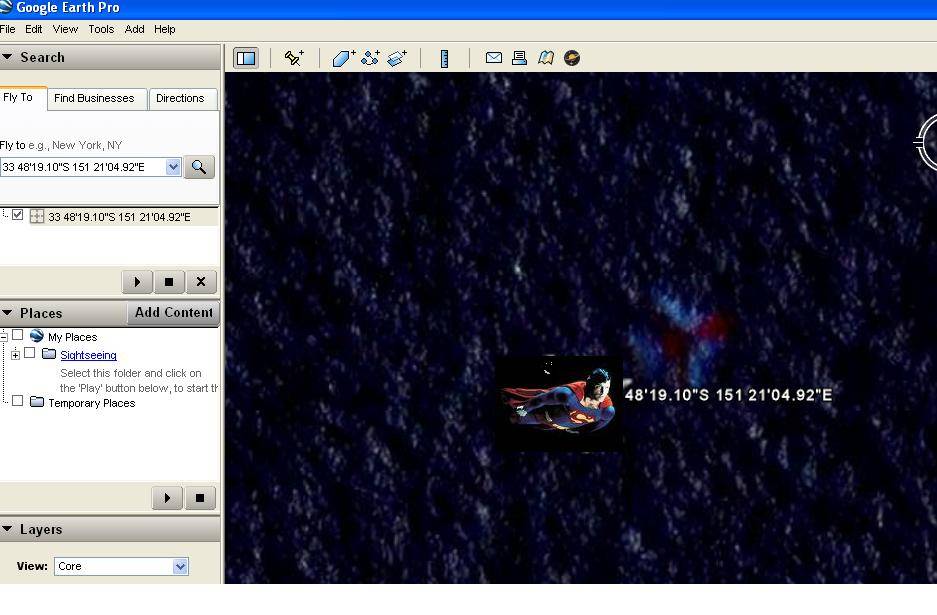Open the Tools menu
The image size is (937, 615).
point(101,29)
